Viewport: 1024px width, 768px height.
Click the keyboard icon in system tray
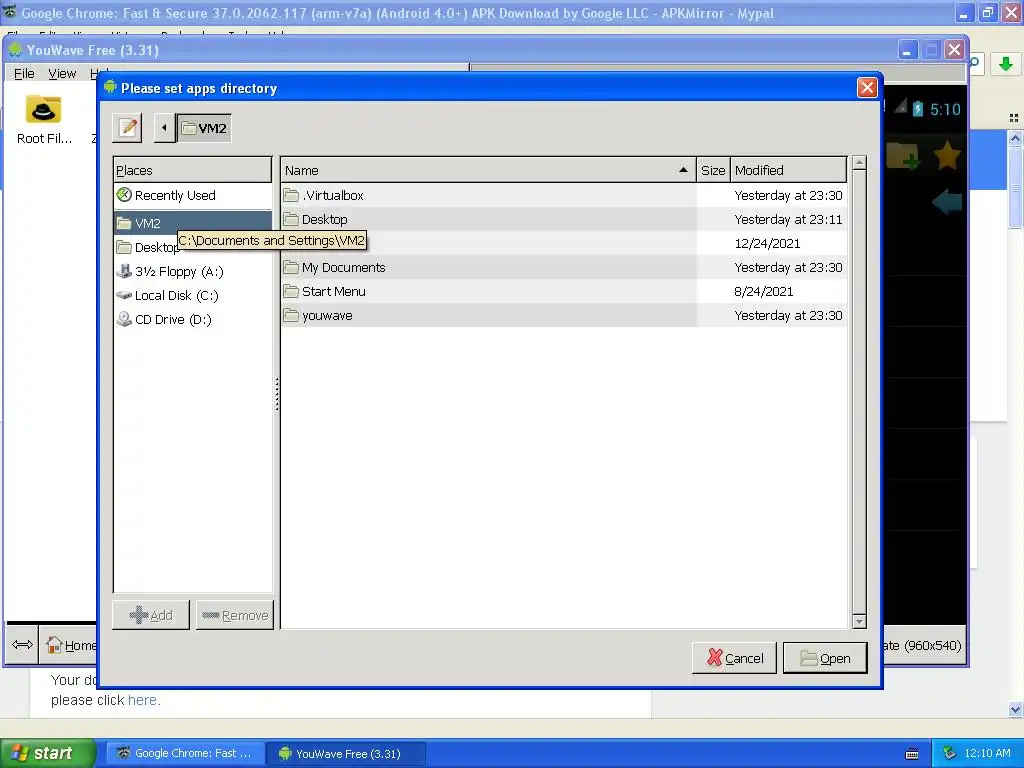(912, 754)
